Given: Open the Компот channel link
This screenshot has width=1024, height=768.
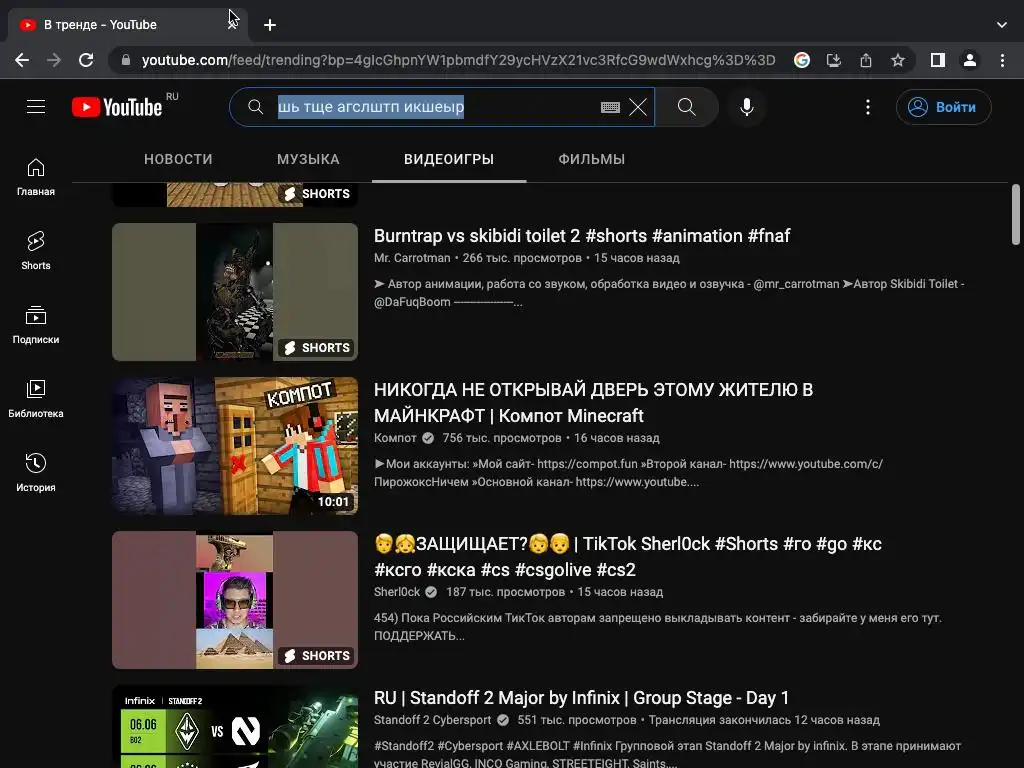Looking at the screenshot, I should click(395, 438).
